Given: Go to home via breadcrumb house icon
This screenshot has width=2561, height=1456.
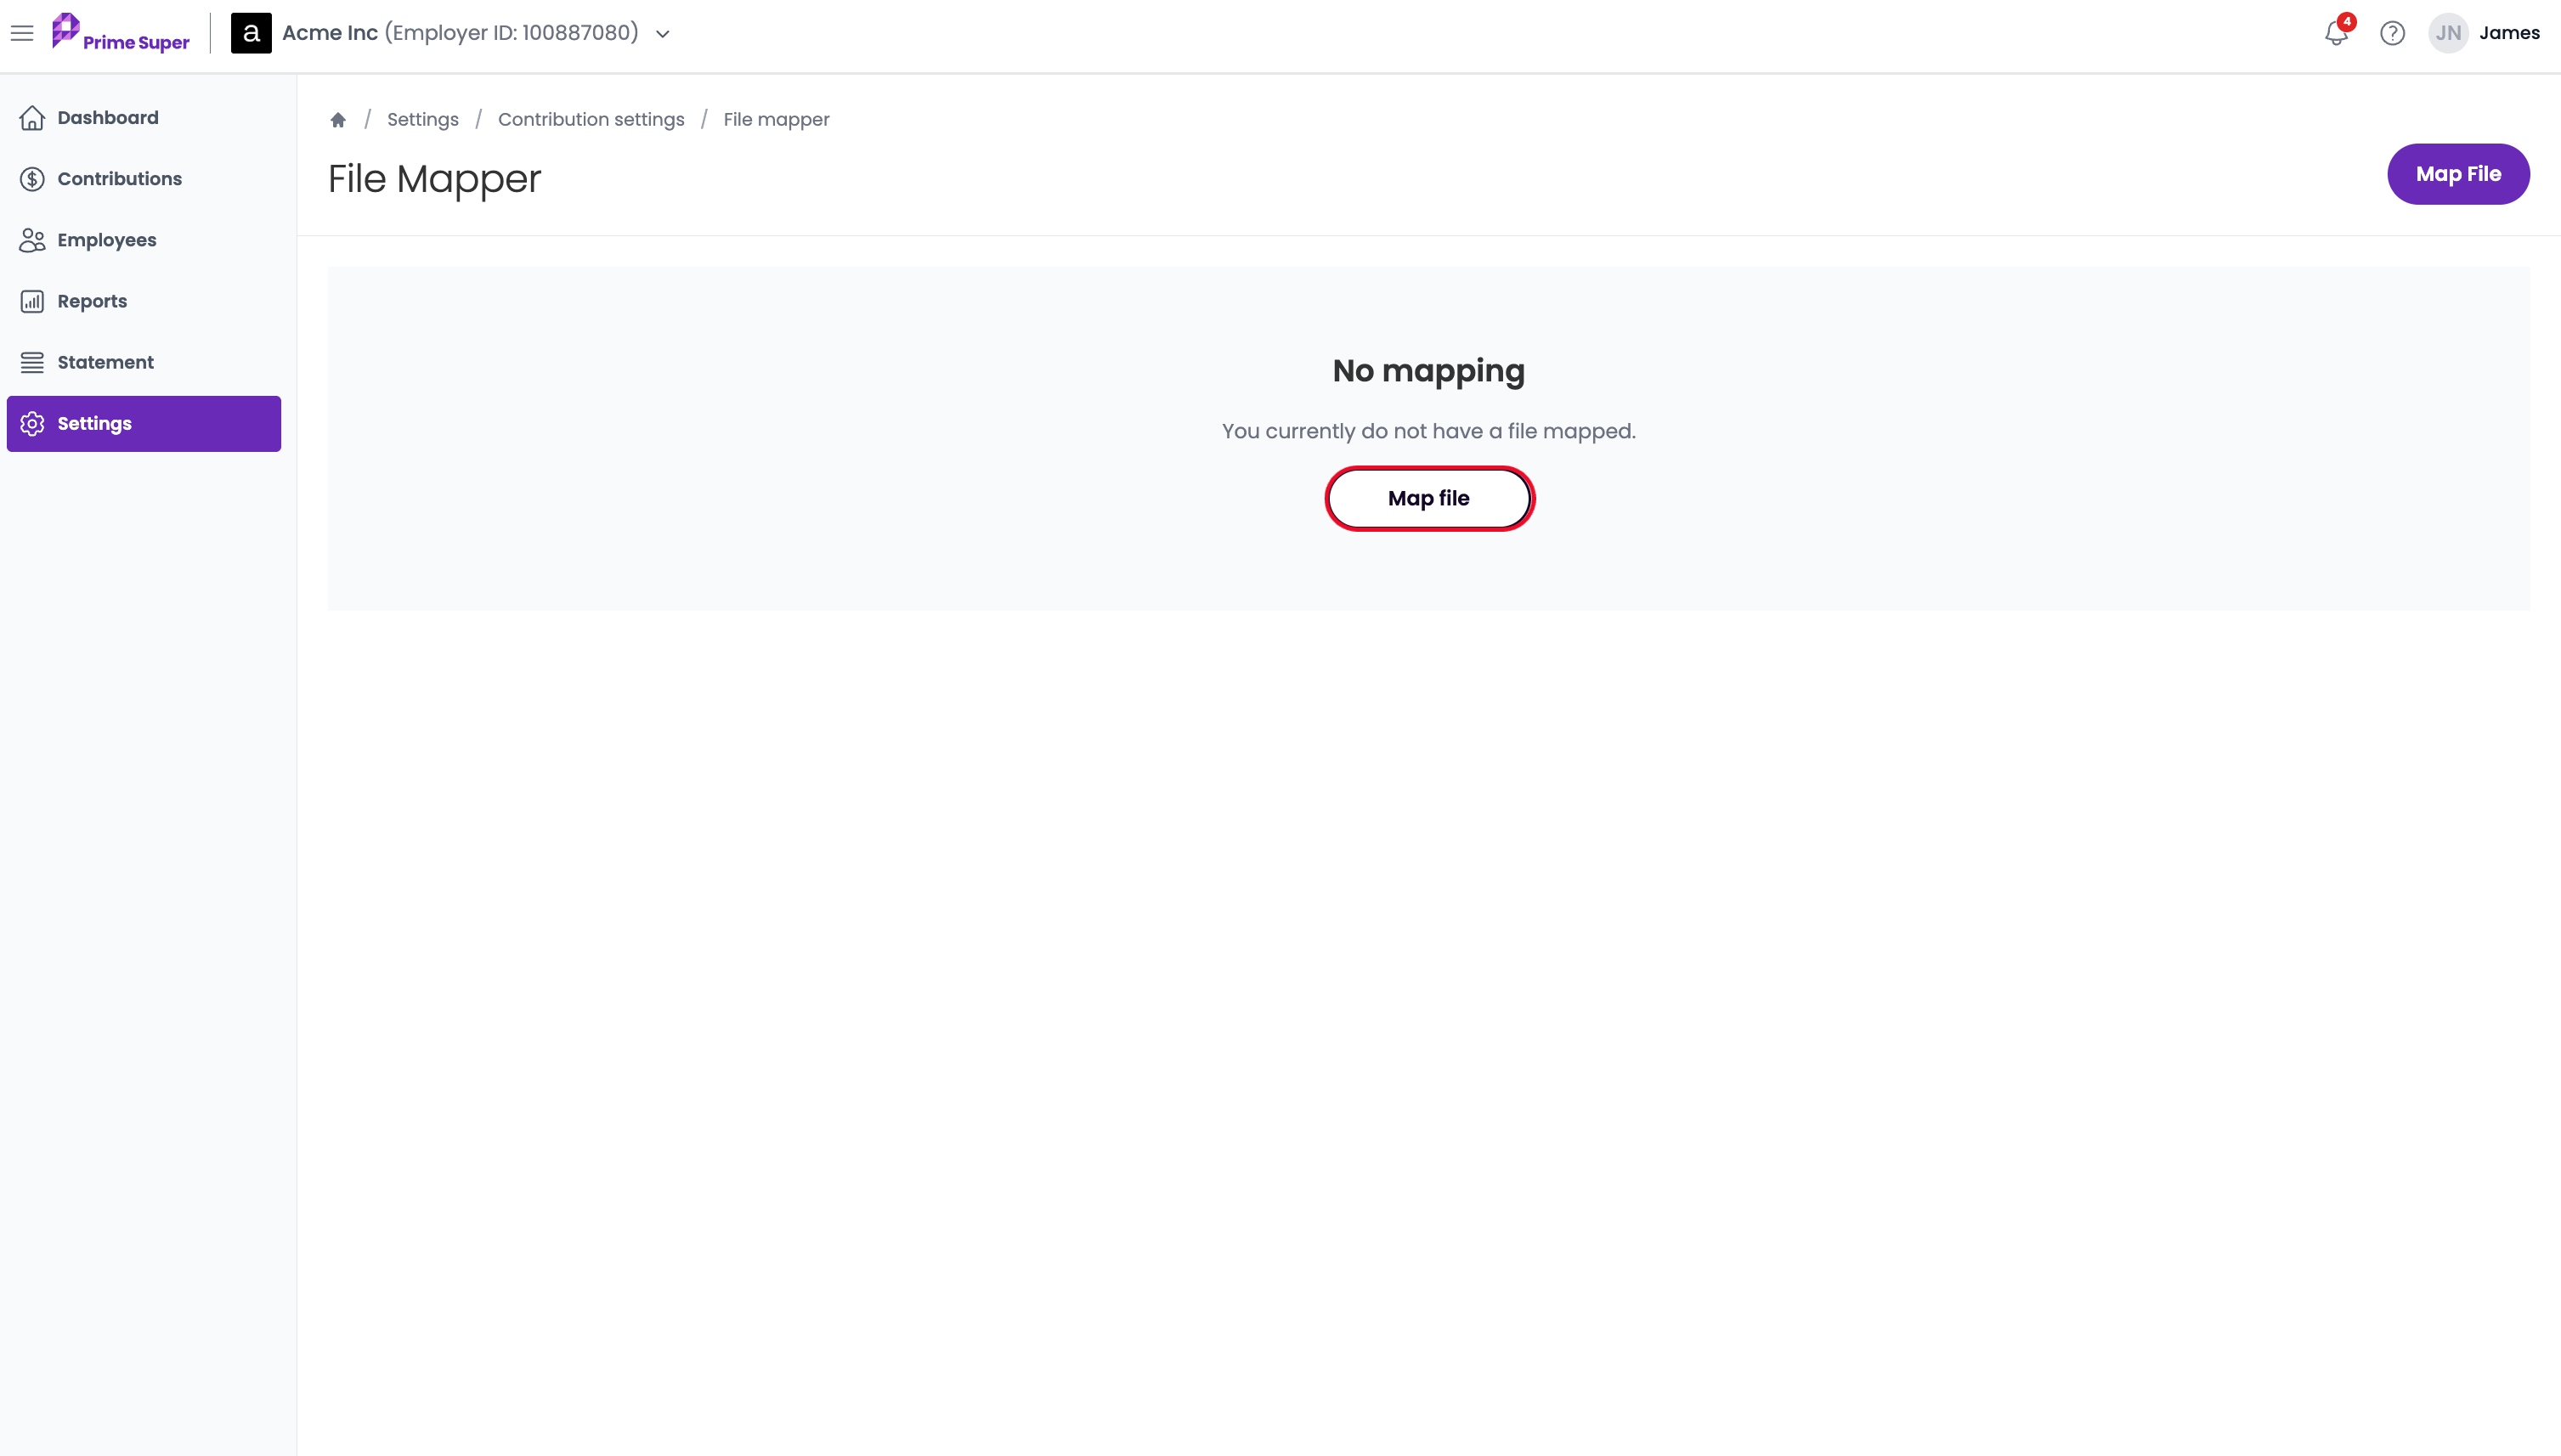Looking at the screenshot, I should [x=338, y=120].
